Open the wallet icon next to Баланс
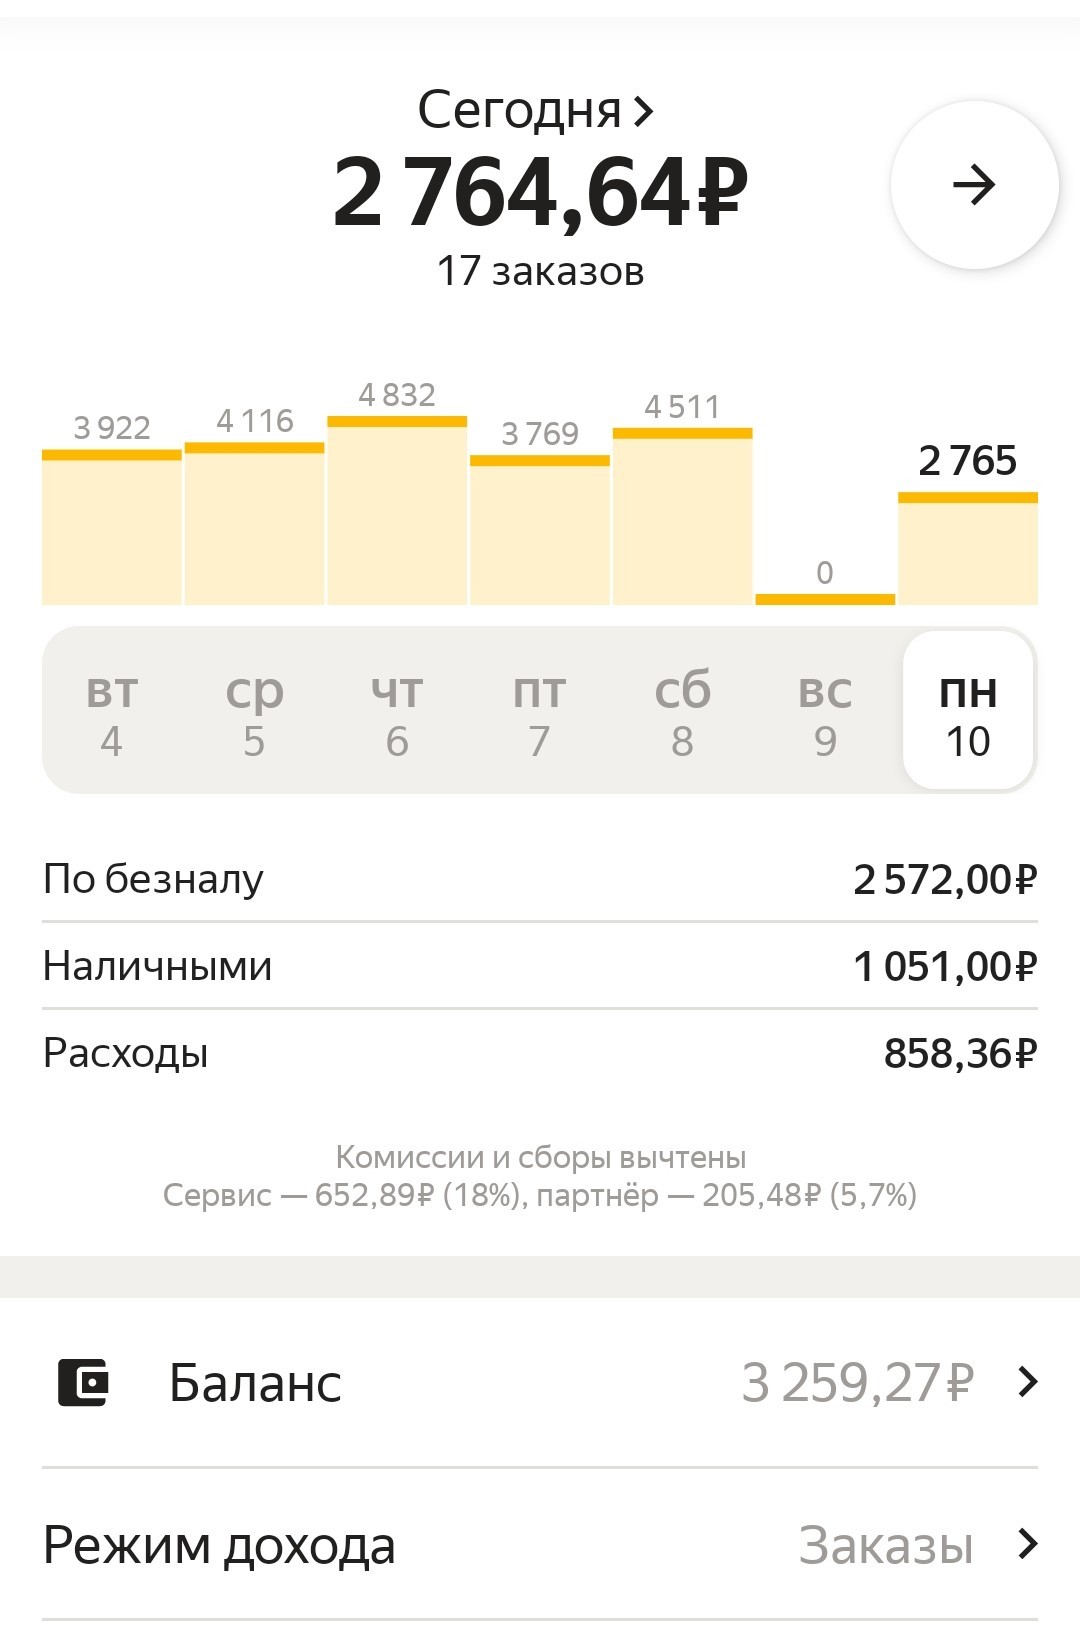The height and width of the screenshot is (1641, 1080). pos(83,1382)
